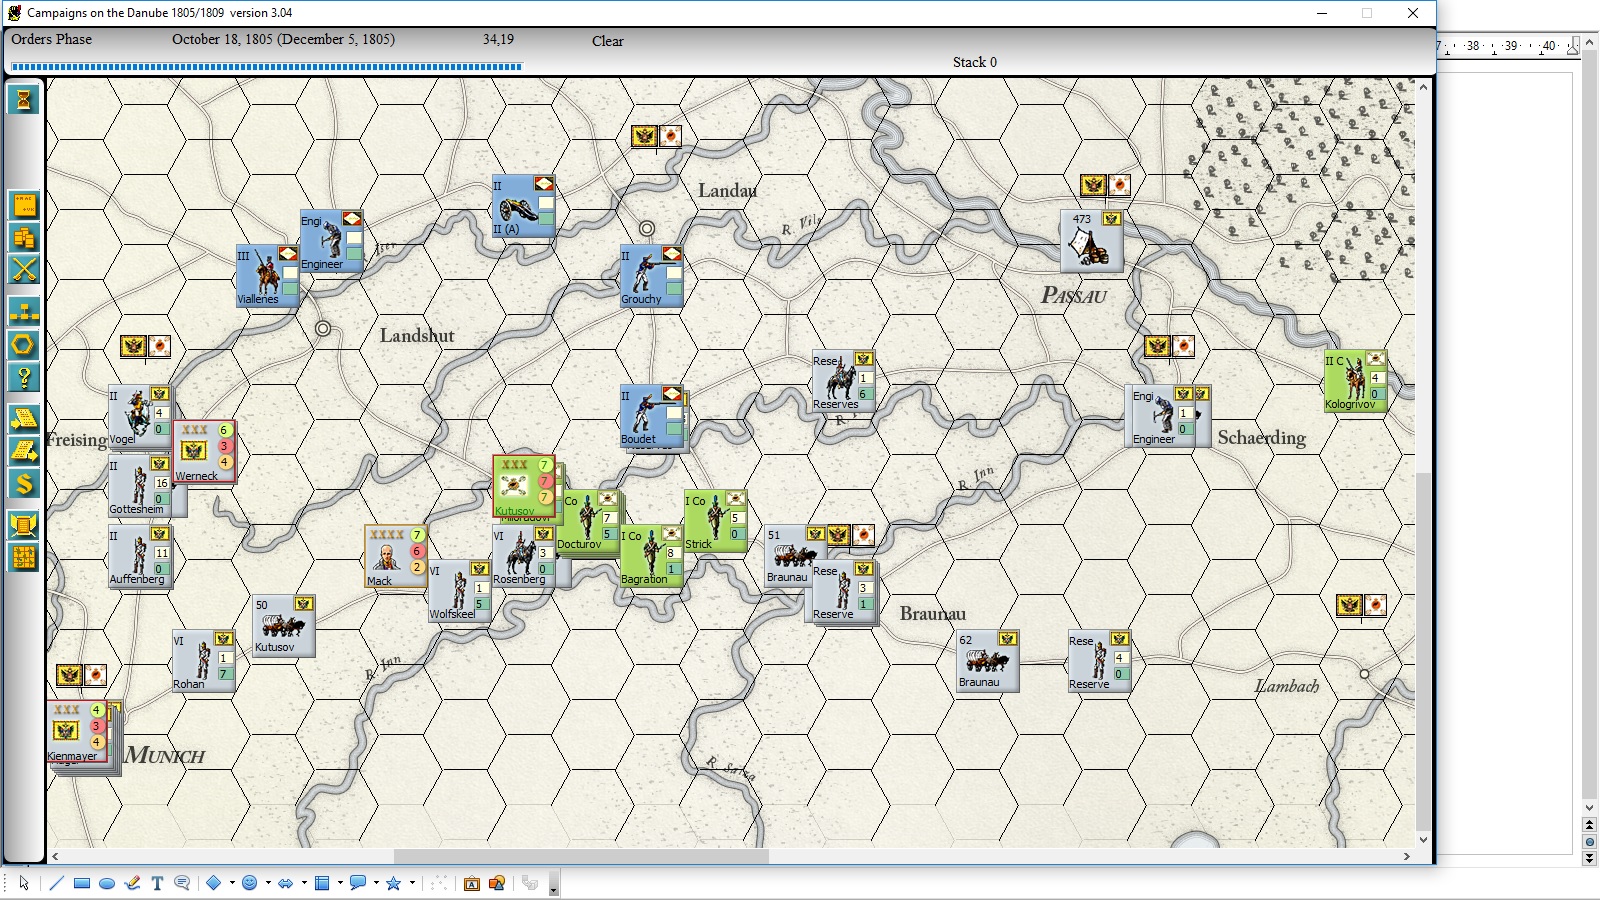The image size is (1600, 900).
Task: Open the French/Austrian side toggle icon
Action: click(x=24, y=205)
